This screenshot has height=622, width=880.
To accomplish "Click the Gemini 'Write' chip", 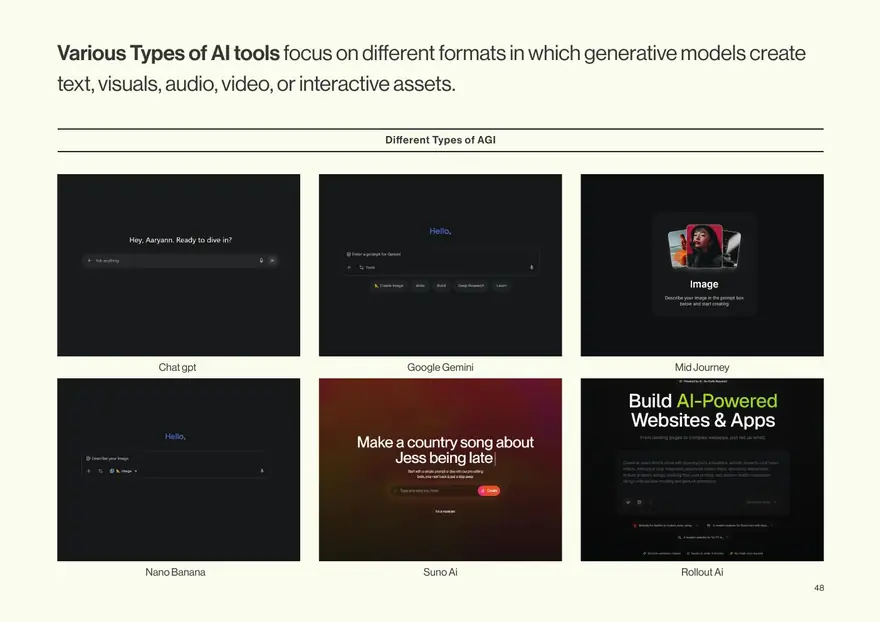I will coord(420,286).
